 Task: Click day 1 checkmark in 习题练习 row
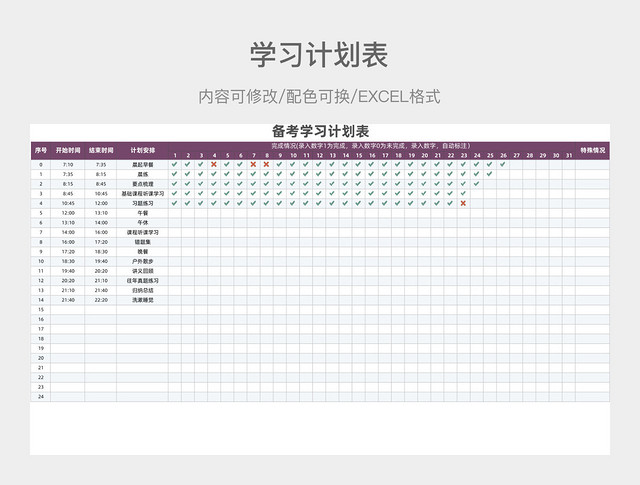click(174, 203)
